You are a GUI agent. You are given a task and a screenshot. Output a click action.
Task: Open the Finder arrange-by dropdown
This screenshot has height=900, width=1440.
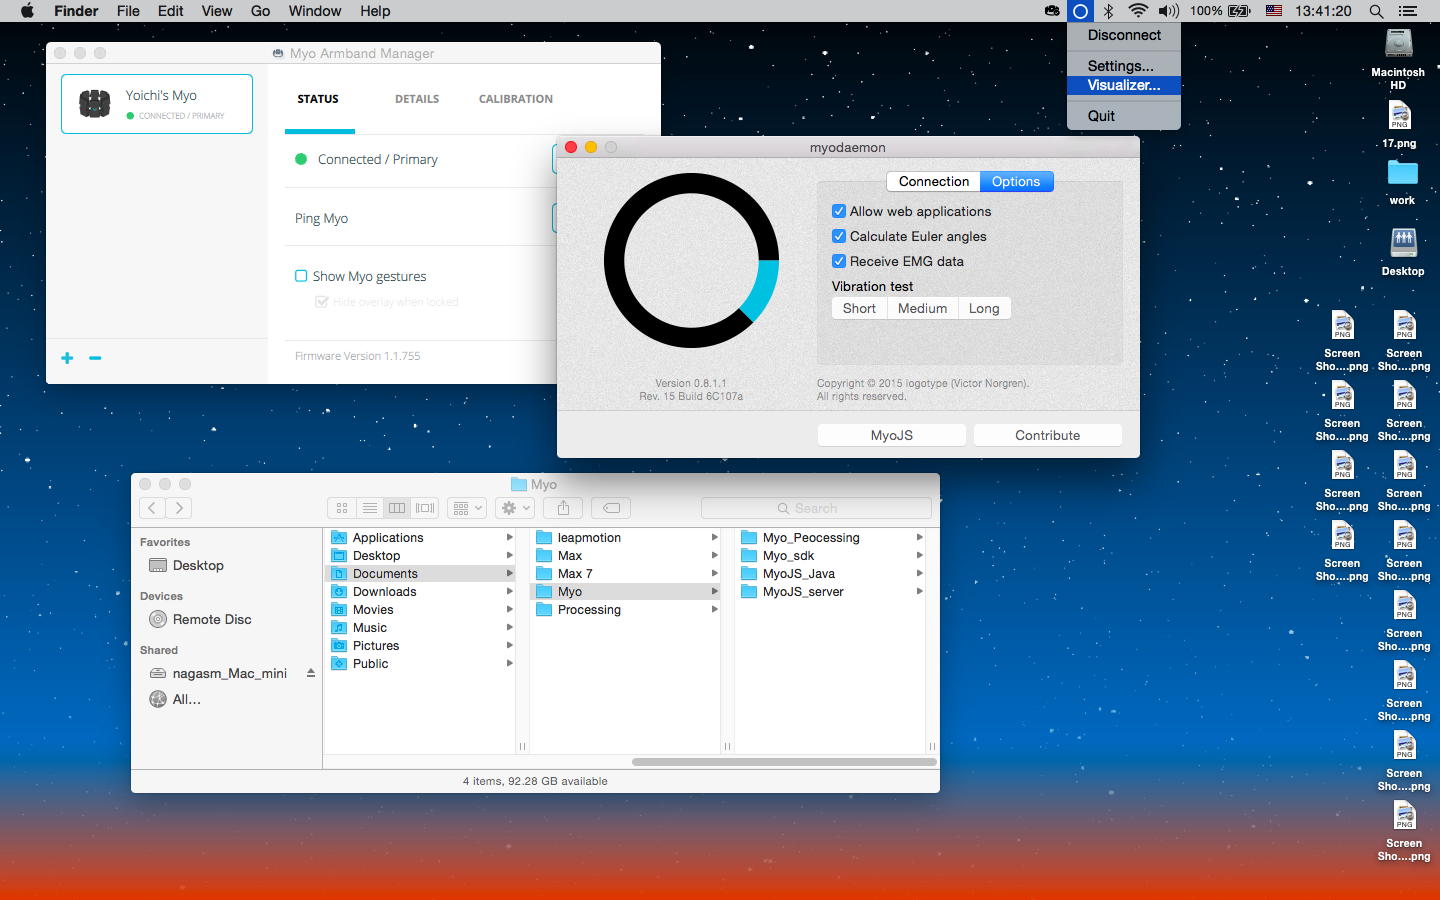[x=467, y=508]
